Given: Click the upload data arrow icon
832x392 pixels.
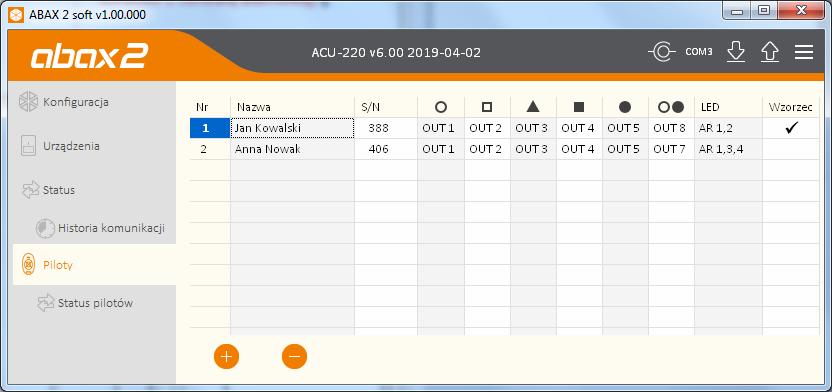Looking at the screenshot, I should [x=769, y=52].
